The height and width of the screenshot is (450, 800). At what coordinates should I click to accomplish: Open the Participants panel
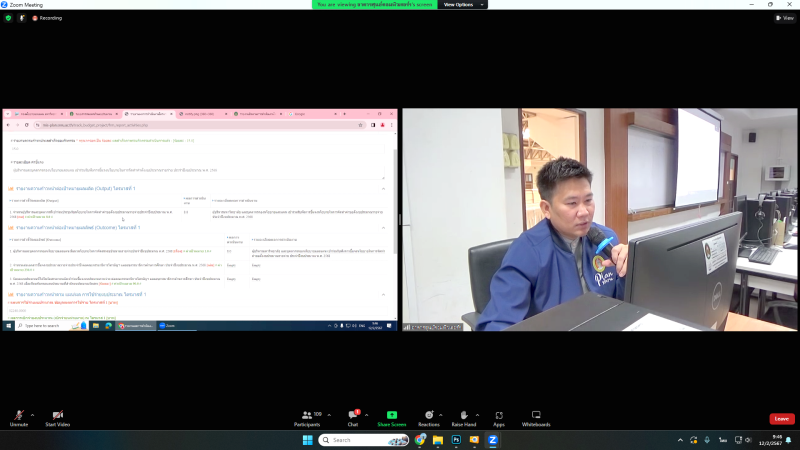click(x=306, y=416)
